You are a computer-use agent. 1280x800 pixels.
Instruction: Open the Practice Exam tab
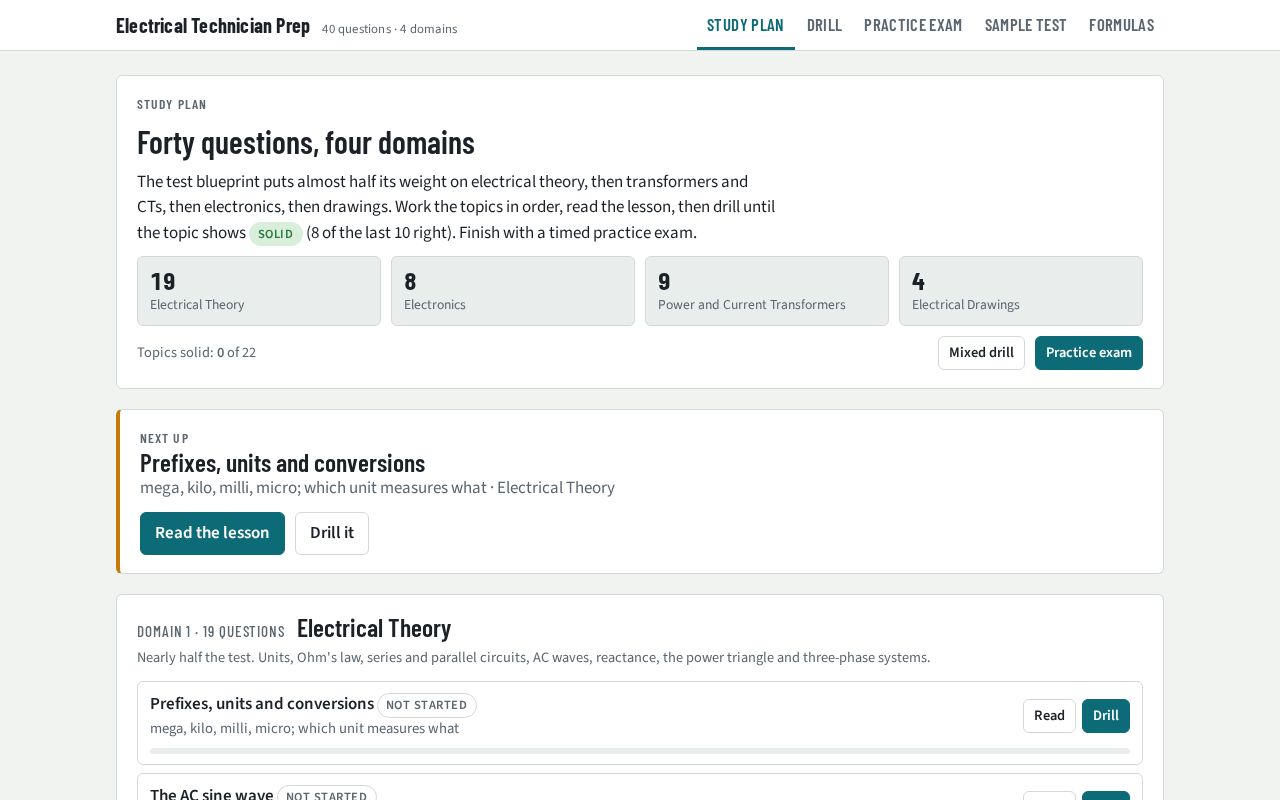click(913, 25)
